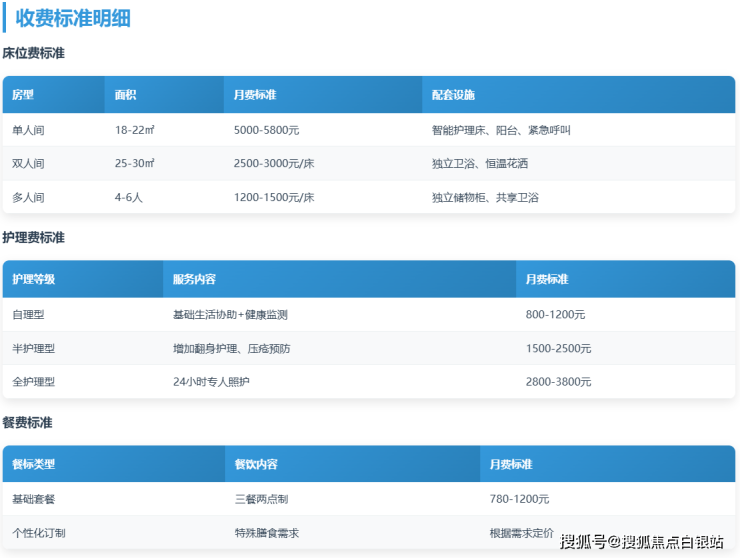740x558 pixels.
Task: Click the 服务内容 column header
Action: 194,280
